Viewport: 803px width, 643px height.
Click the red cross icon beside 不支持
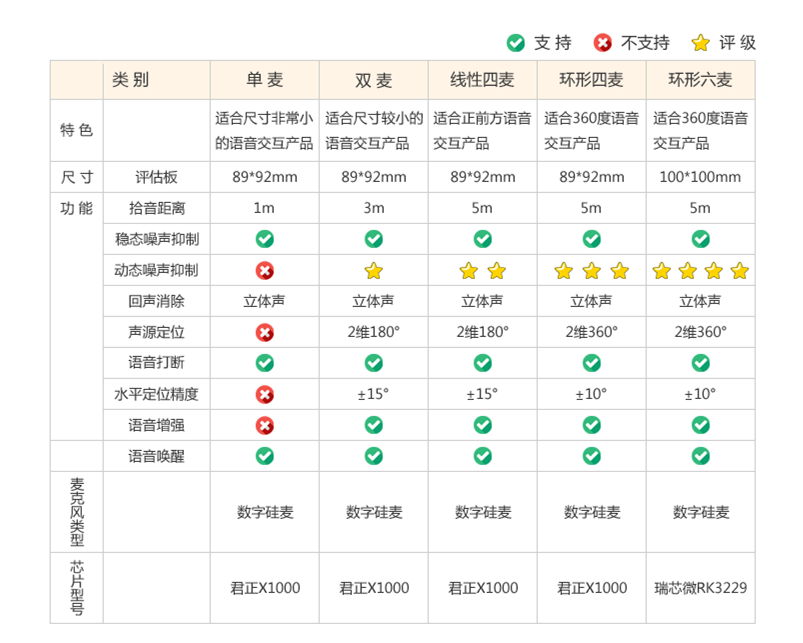point(602,42)
